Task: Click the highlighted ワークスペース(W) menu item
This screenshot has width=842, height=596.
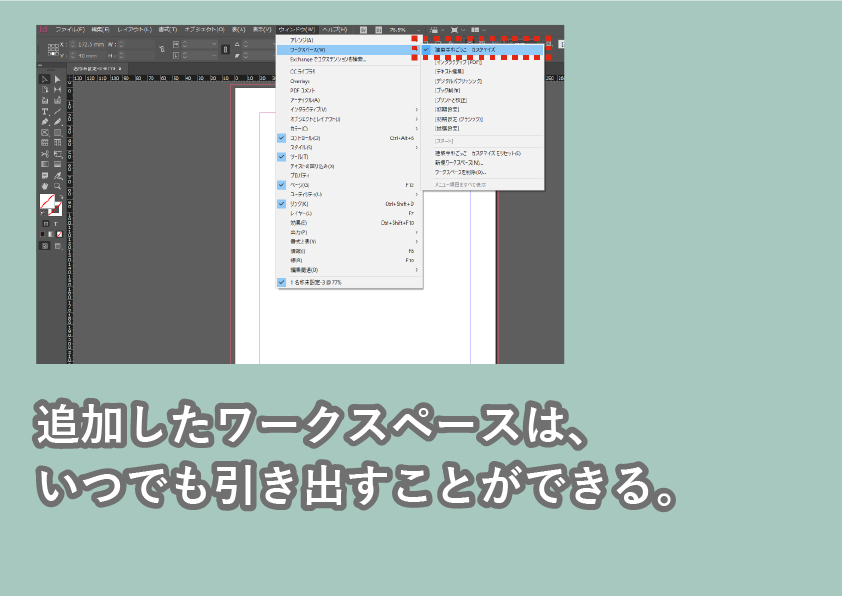Action: [x=347, y=49]
